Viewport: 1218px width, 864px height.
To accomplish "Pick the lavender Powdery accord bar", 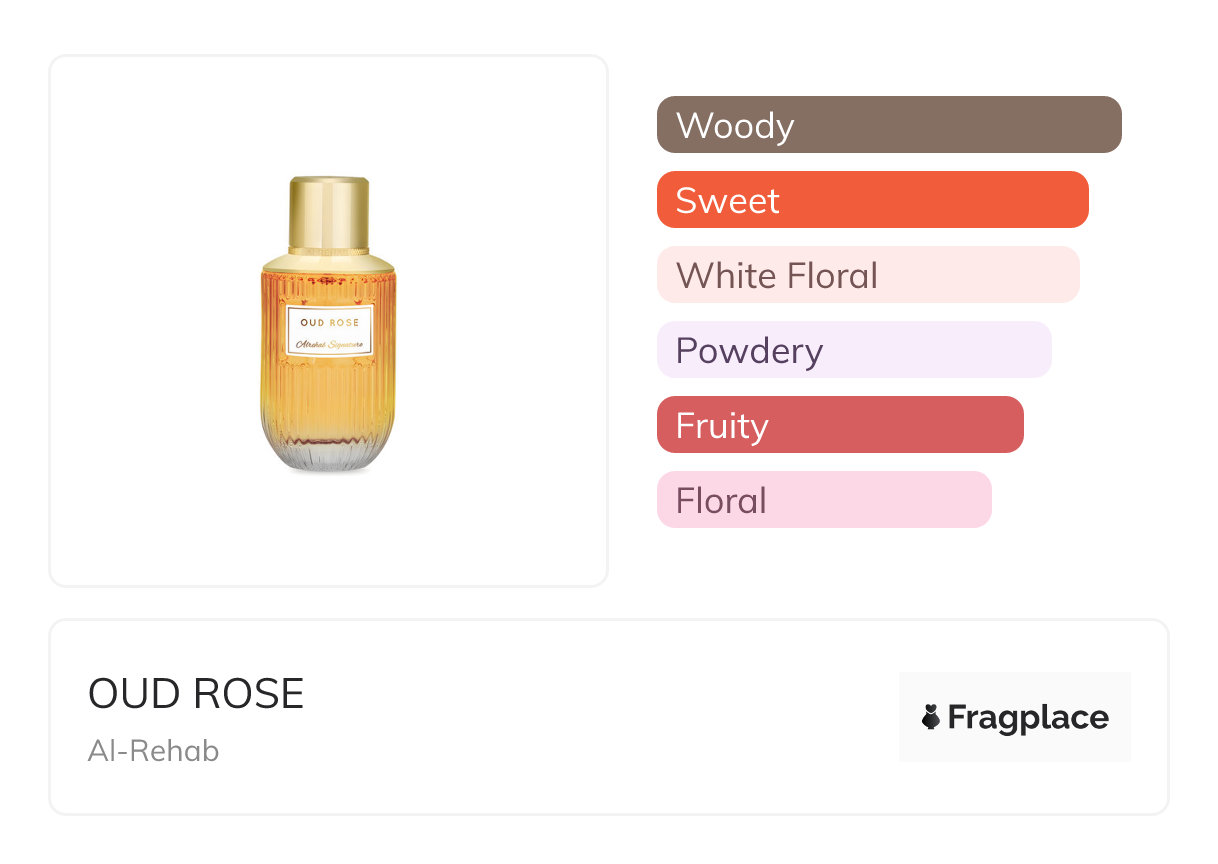I will [854, 350].
